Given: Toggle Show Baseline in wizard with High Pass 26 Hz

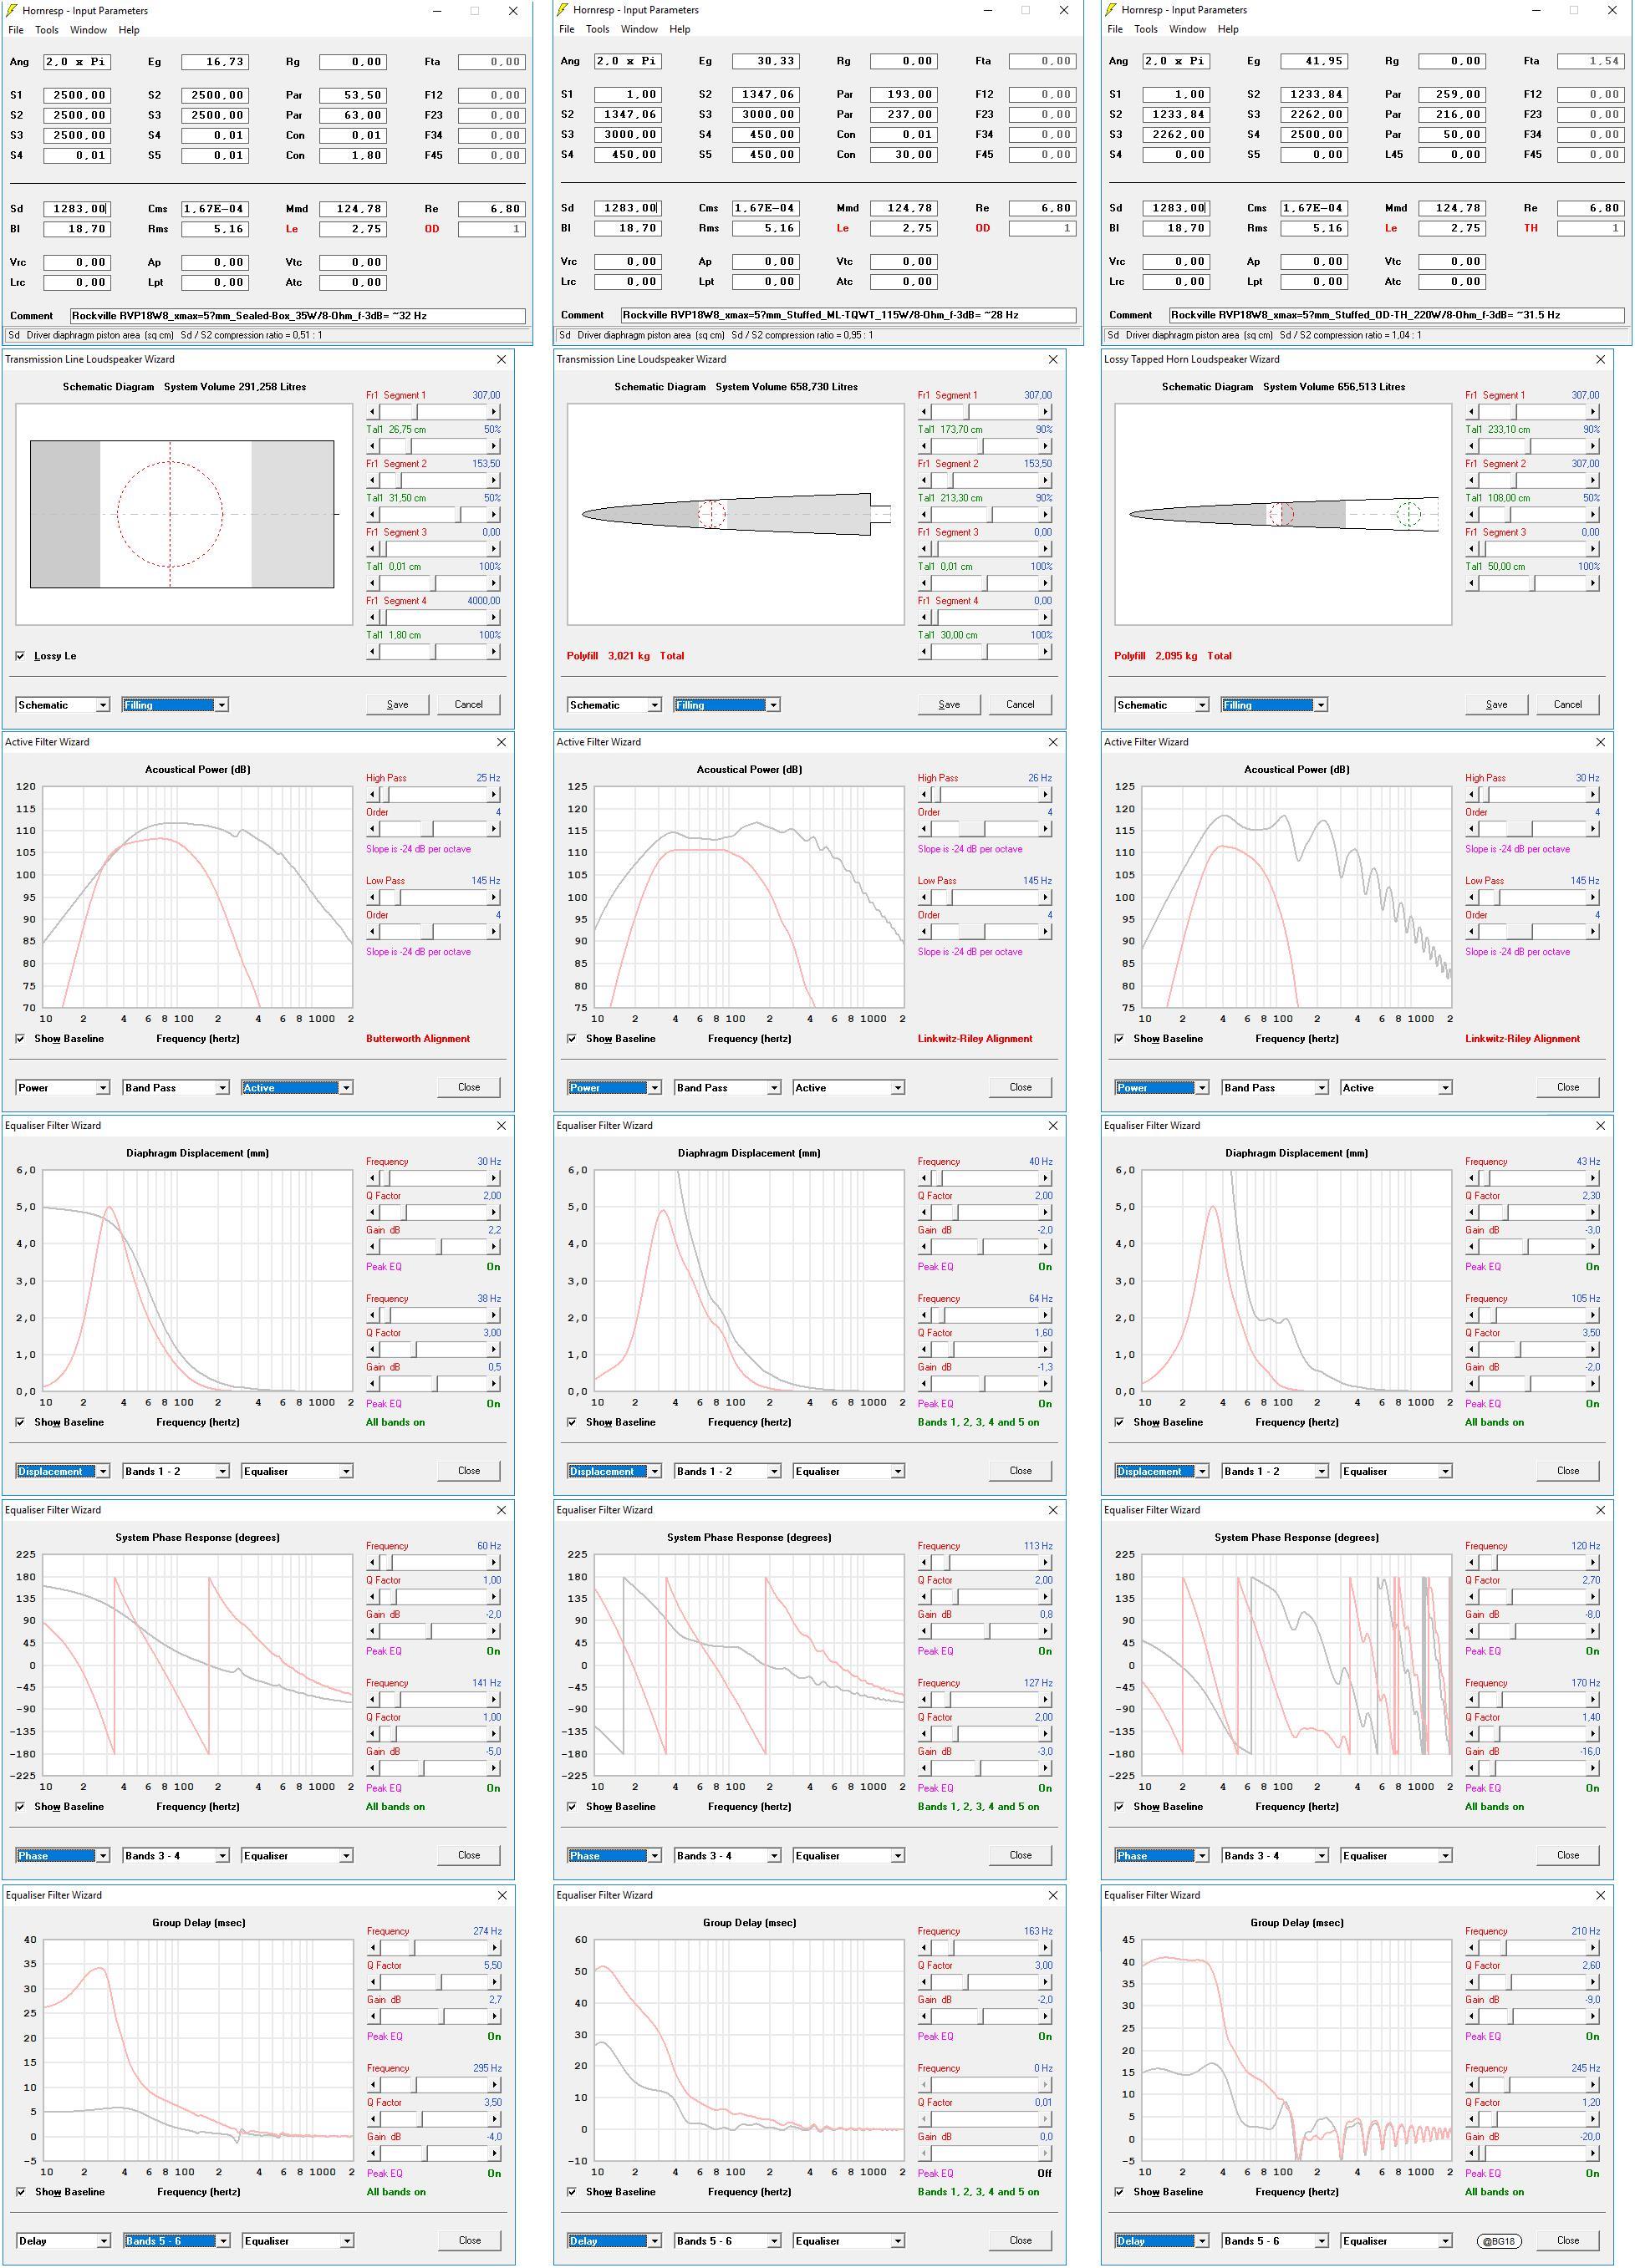Looking at the screenshot, I should click(571, 1038).
